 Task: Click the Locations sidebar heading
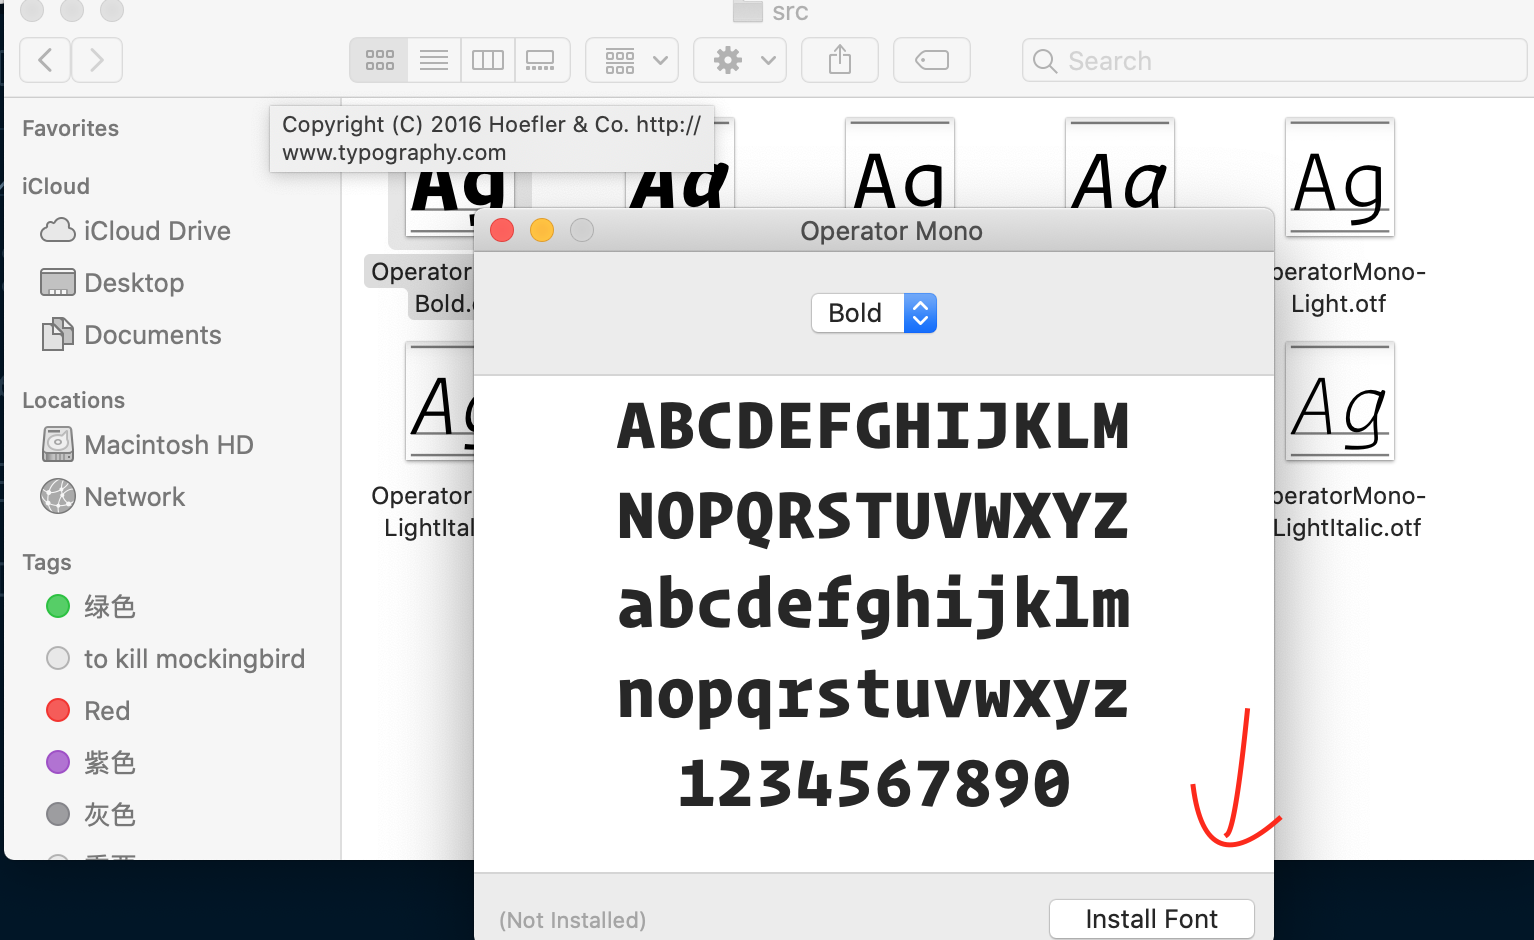[73, 400]
